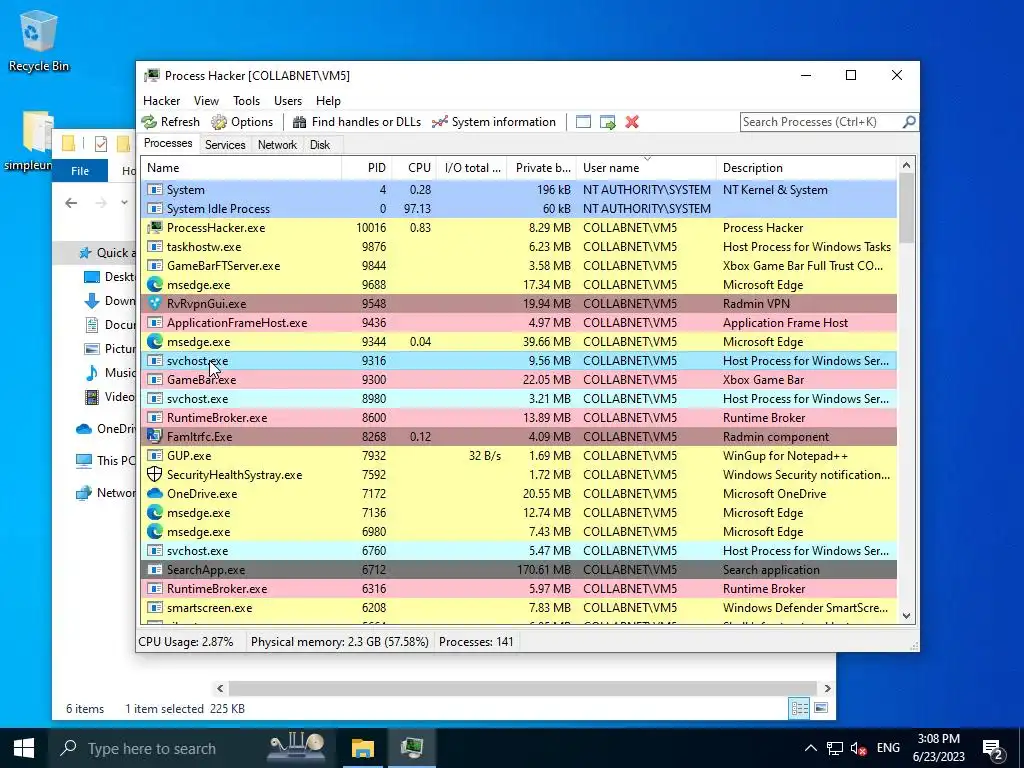Screen dimensions: 1024x768
Task: Open the Help menu
Action: (x=328, y=101)
